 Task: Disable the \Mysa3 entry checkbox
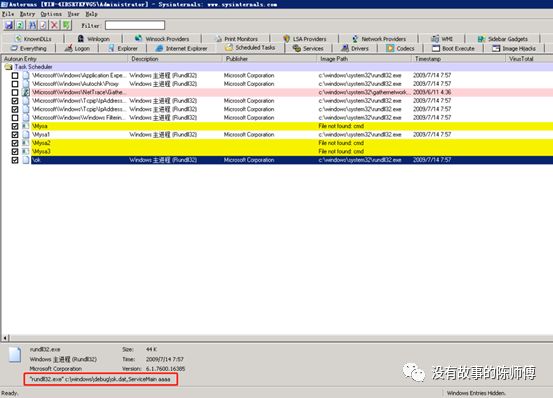[15, 151]
